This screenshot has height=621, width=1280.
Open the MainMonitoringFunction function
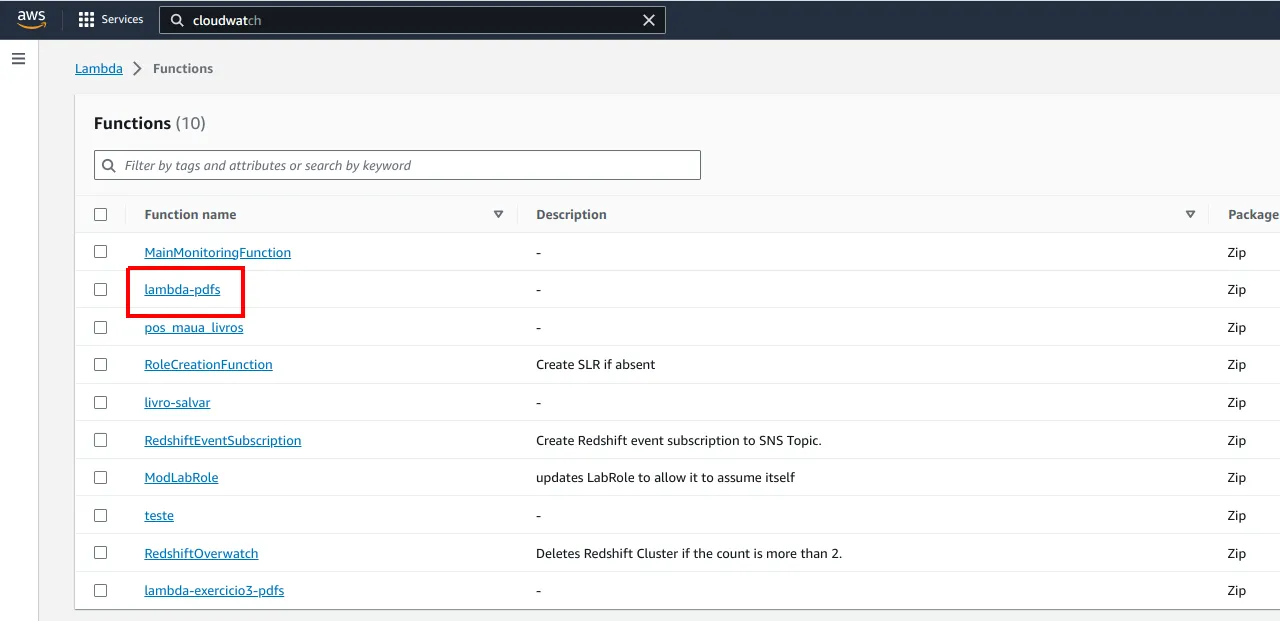pyautogui.click(x=217, y=253)
